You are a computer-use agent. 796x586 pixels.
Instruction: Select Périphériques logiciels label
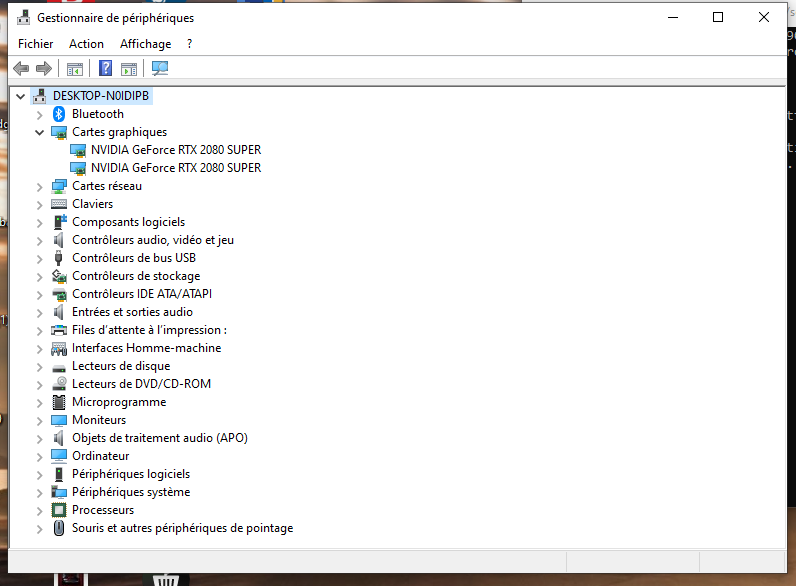click(x=131, y=474)
